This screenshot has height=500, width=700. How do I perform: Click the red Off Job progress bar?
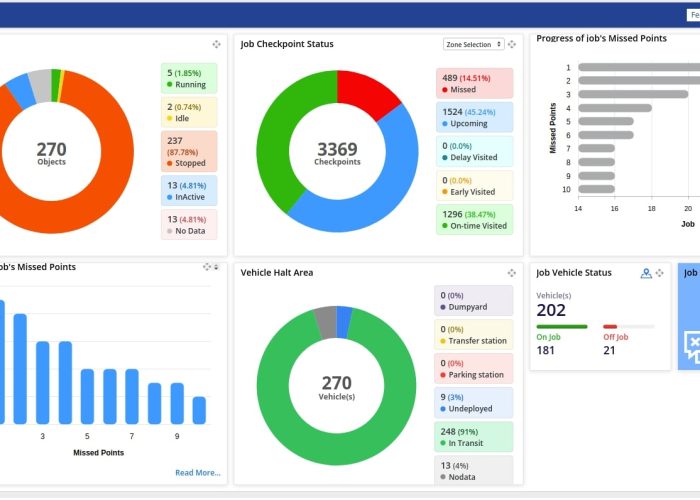click(x=609, y=326)
